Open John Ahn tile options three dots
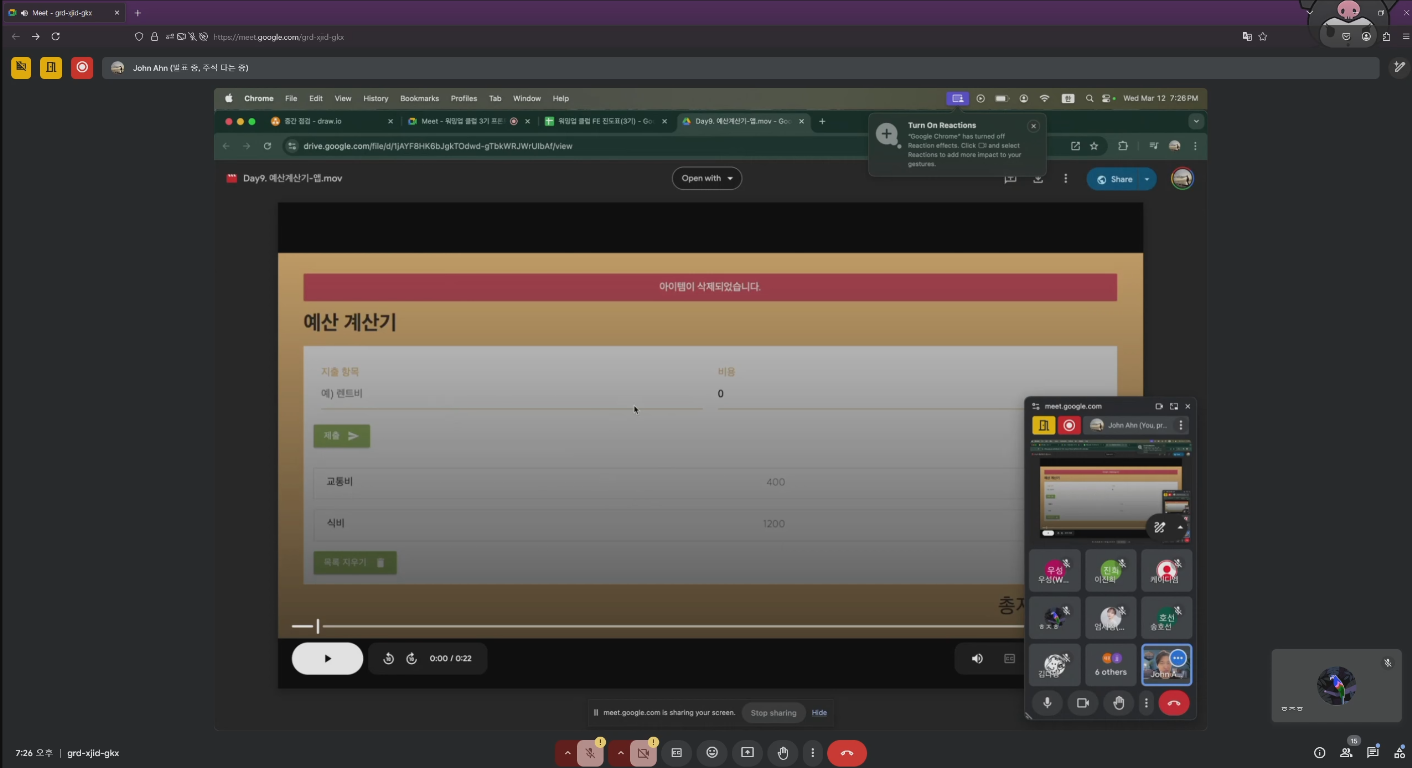1412x768 pixels. click(1178, 658)
